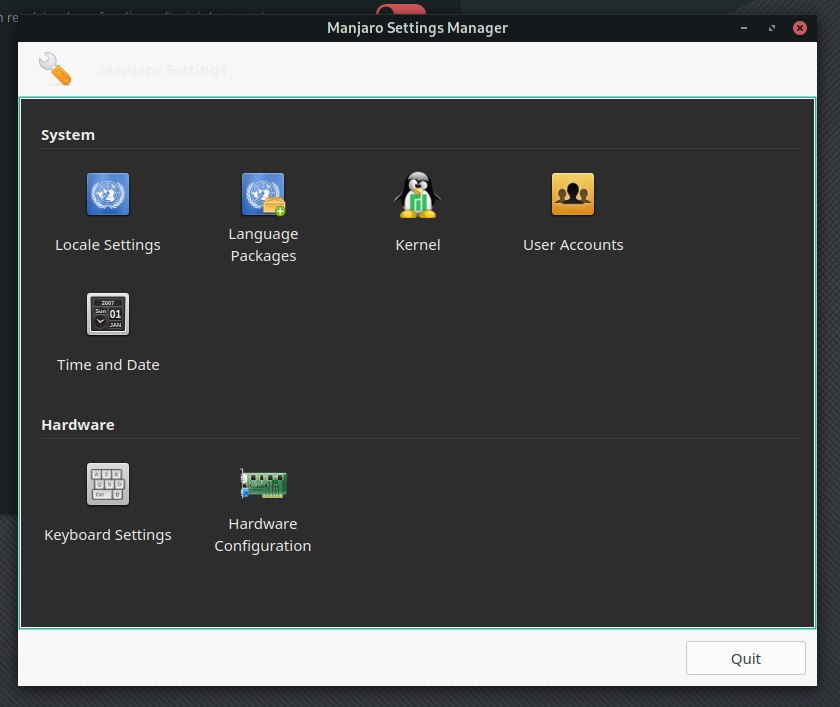Viewport: 840px width, 707px height.
Task: Click the "Hardware Configuration" label
Action: pos(263,535)
